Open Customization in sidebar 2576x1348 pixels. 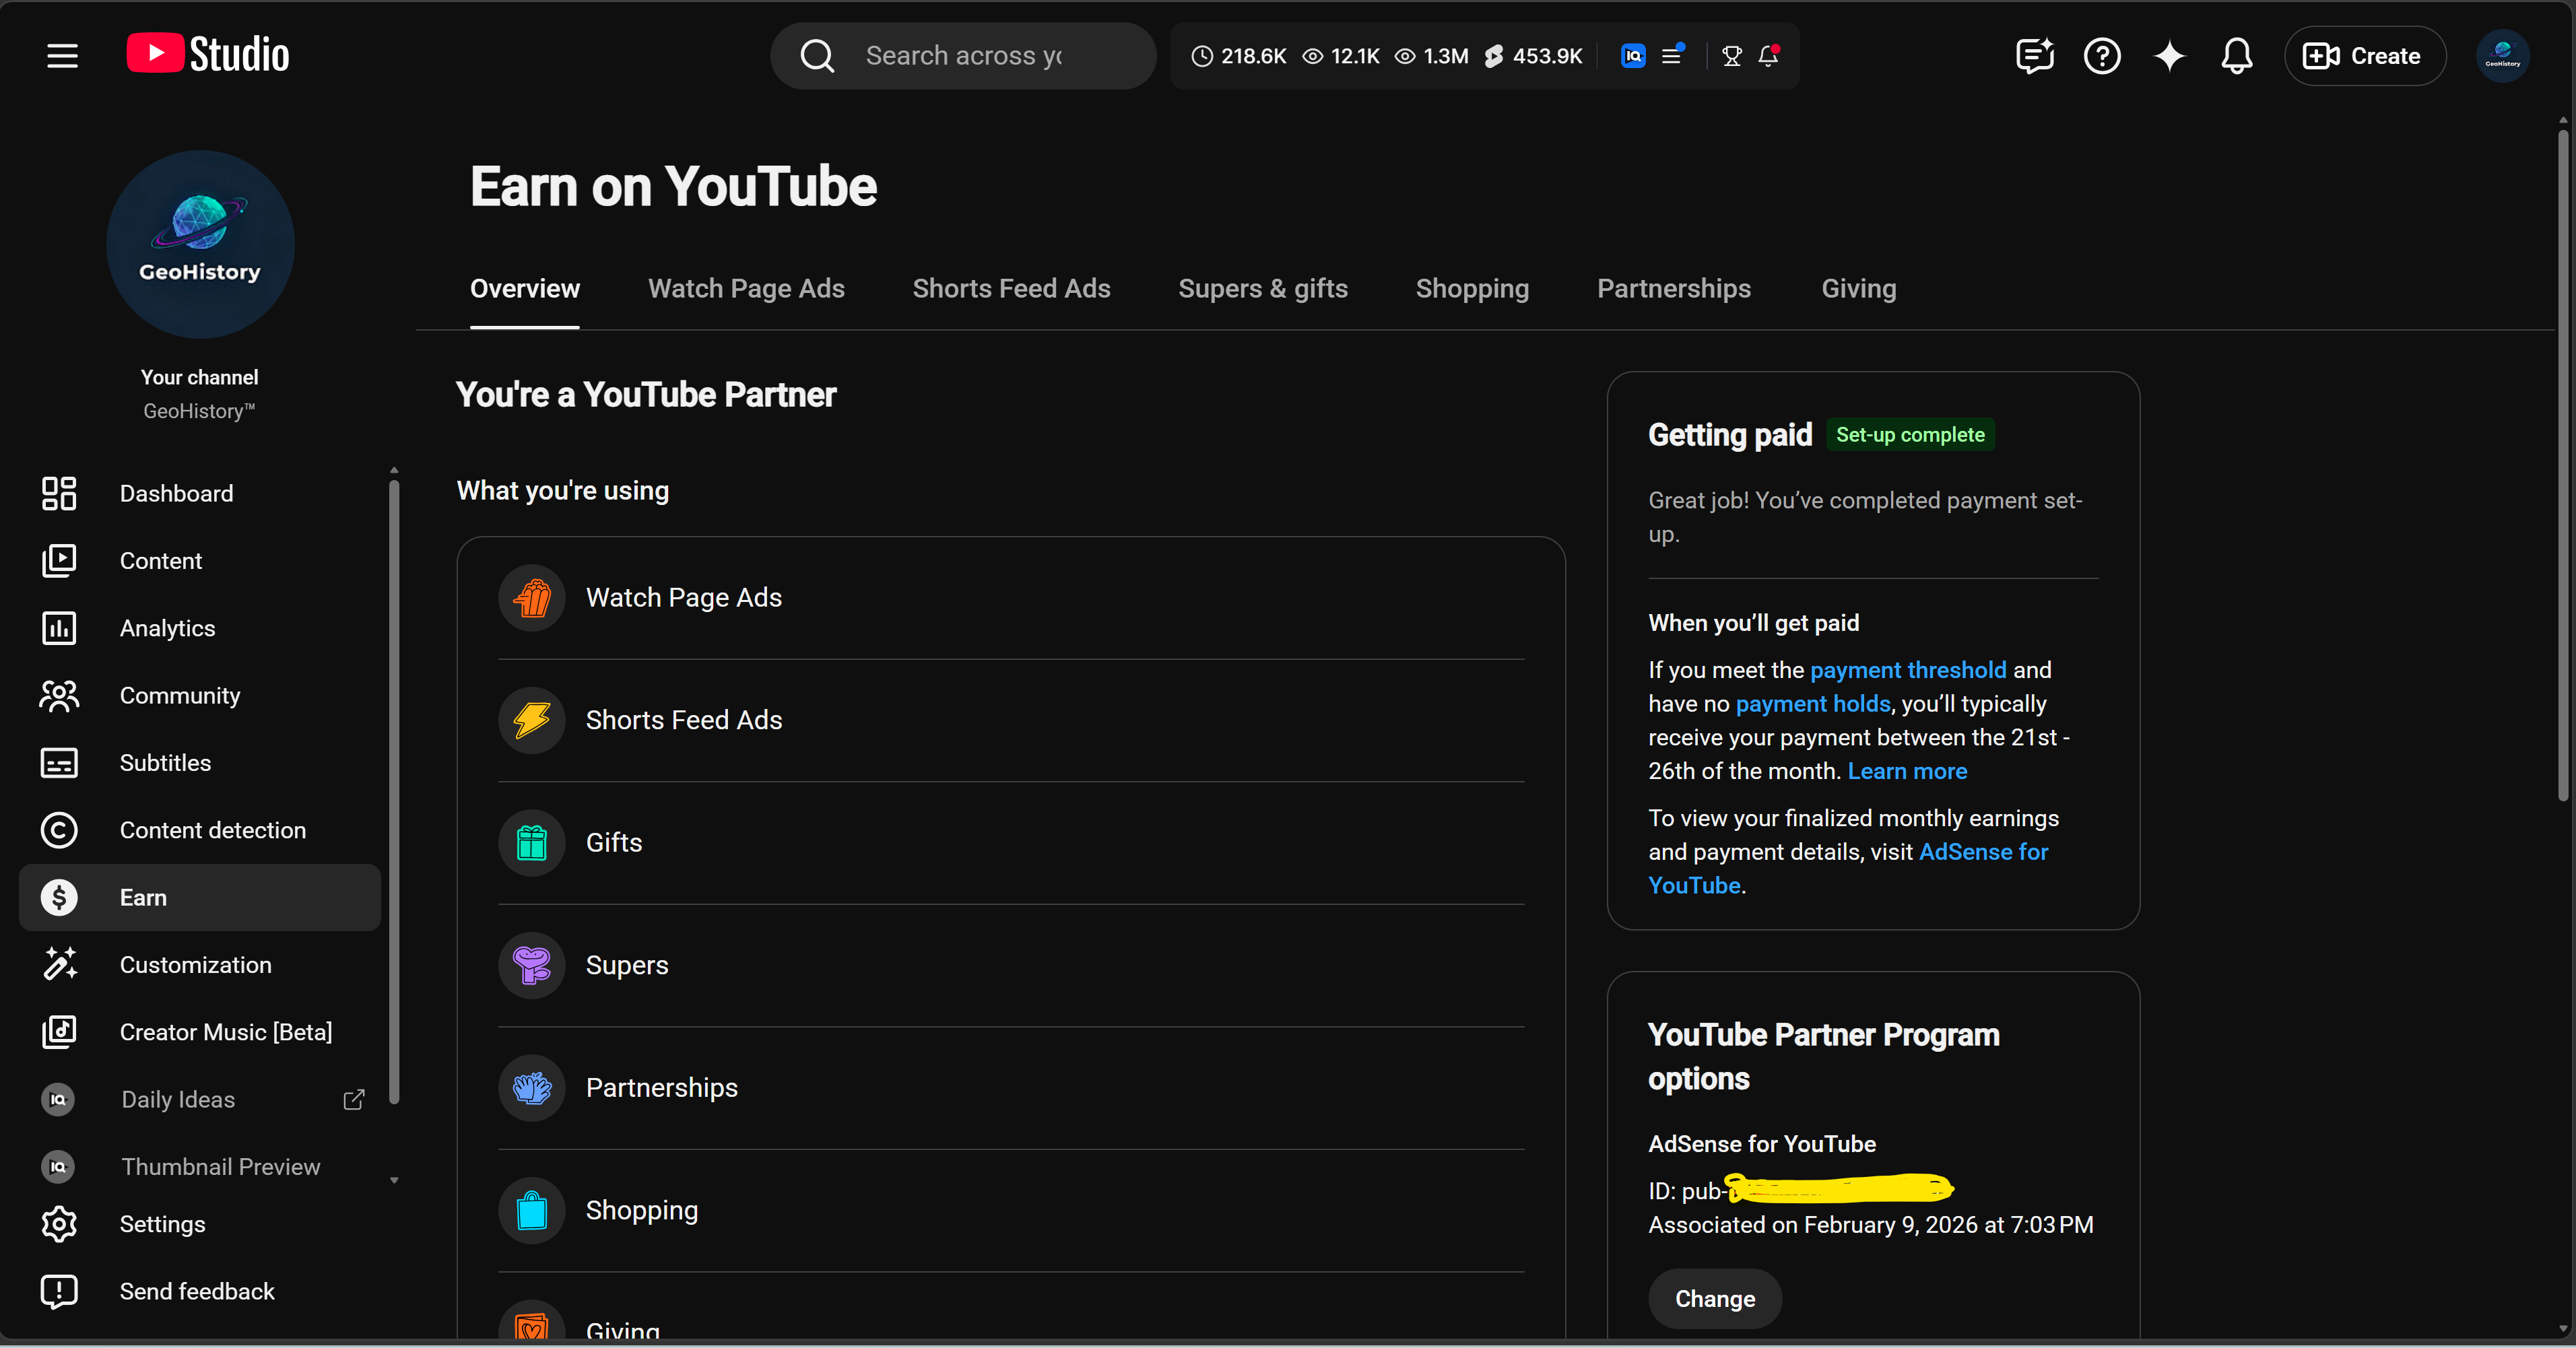(200, 965)
